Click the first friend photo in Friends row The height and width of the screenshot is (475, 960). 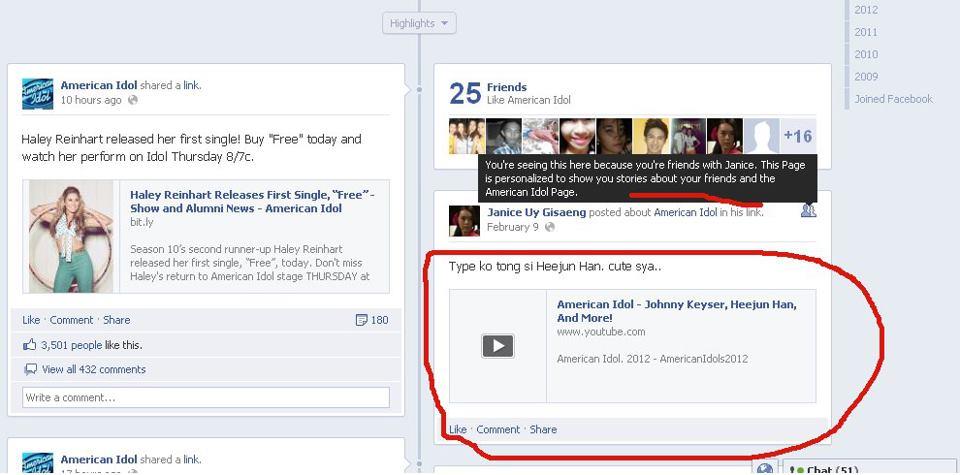[467, 136]
